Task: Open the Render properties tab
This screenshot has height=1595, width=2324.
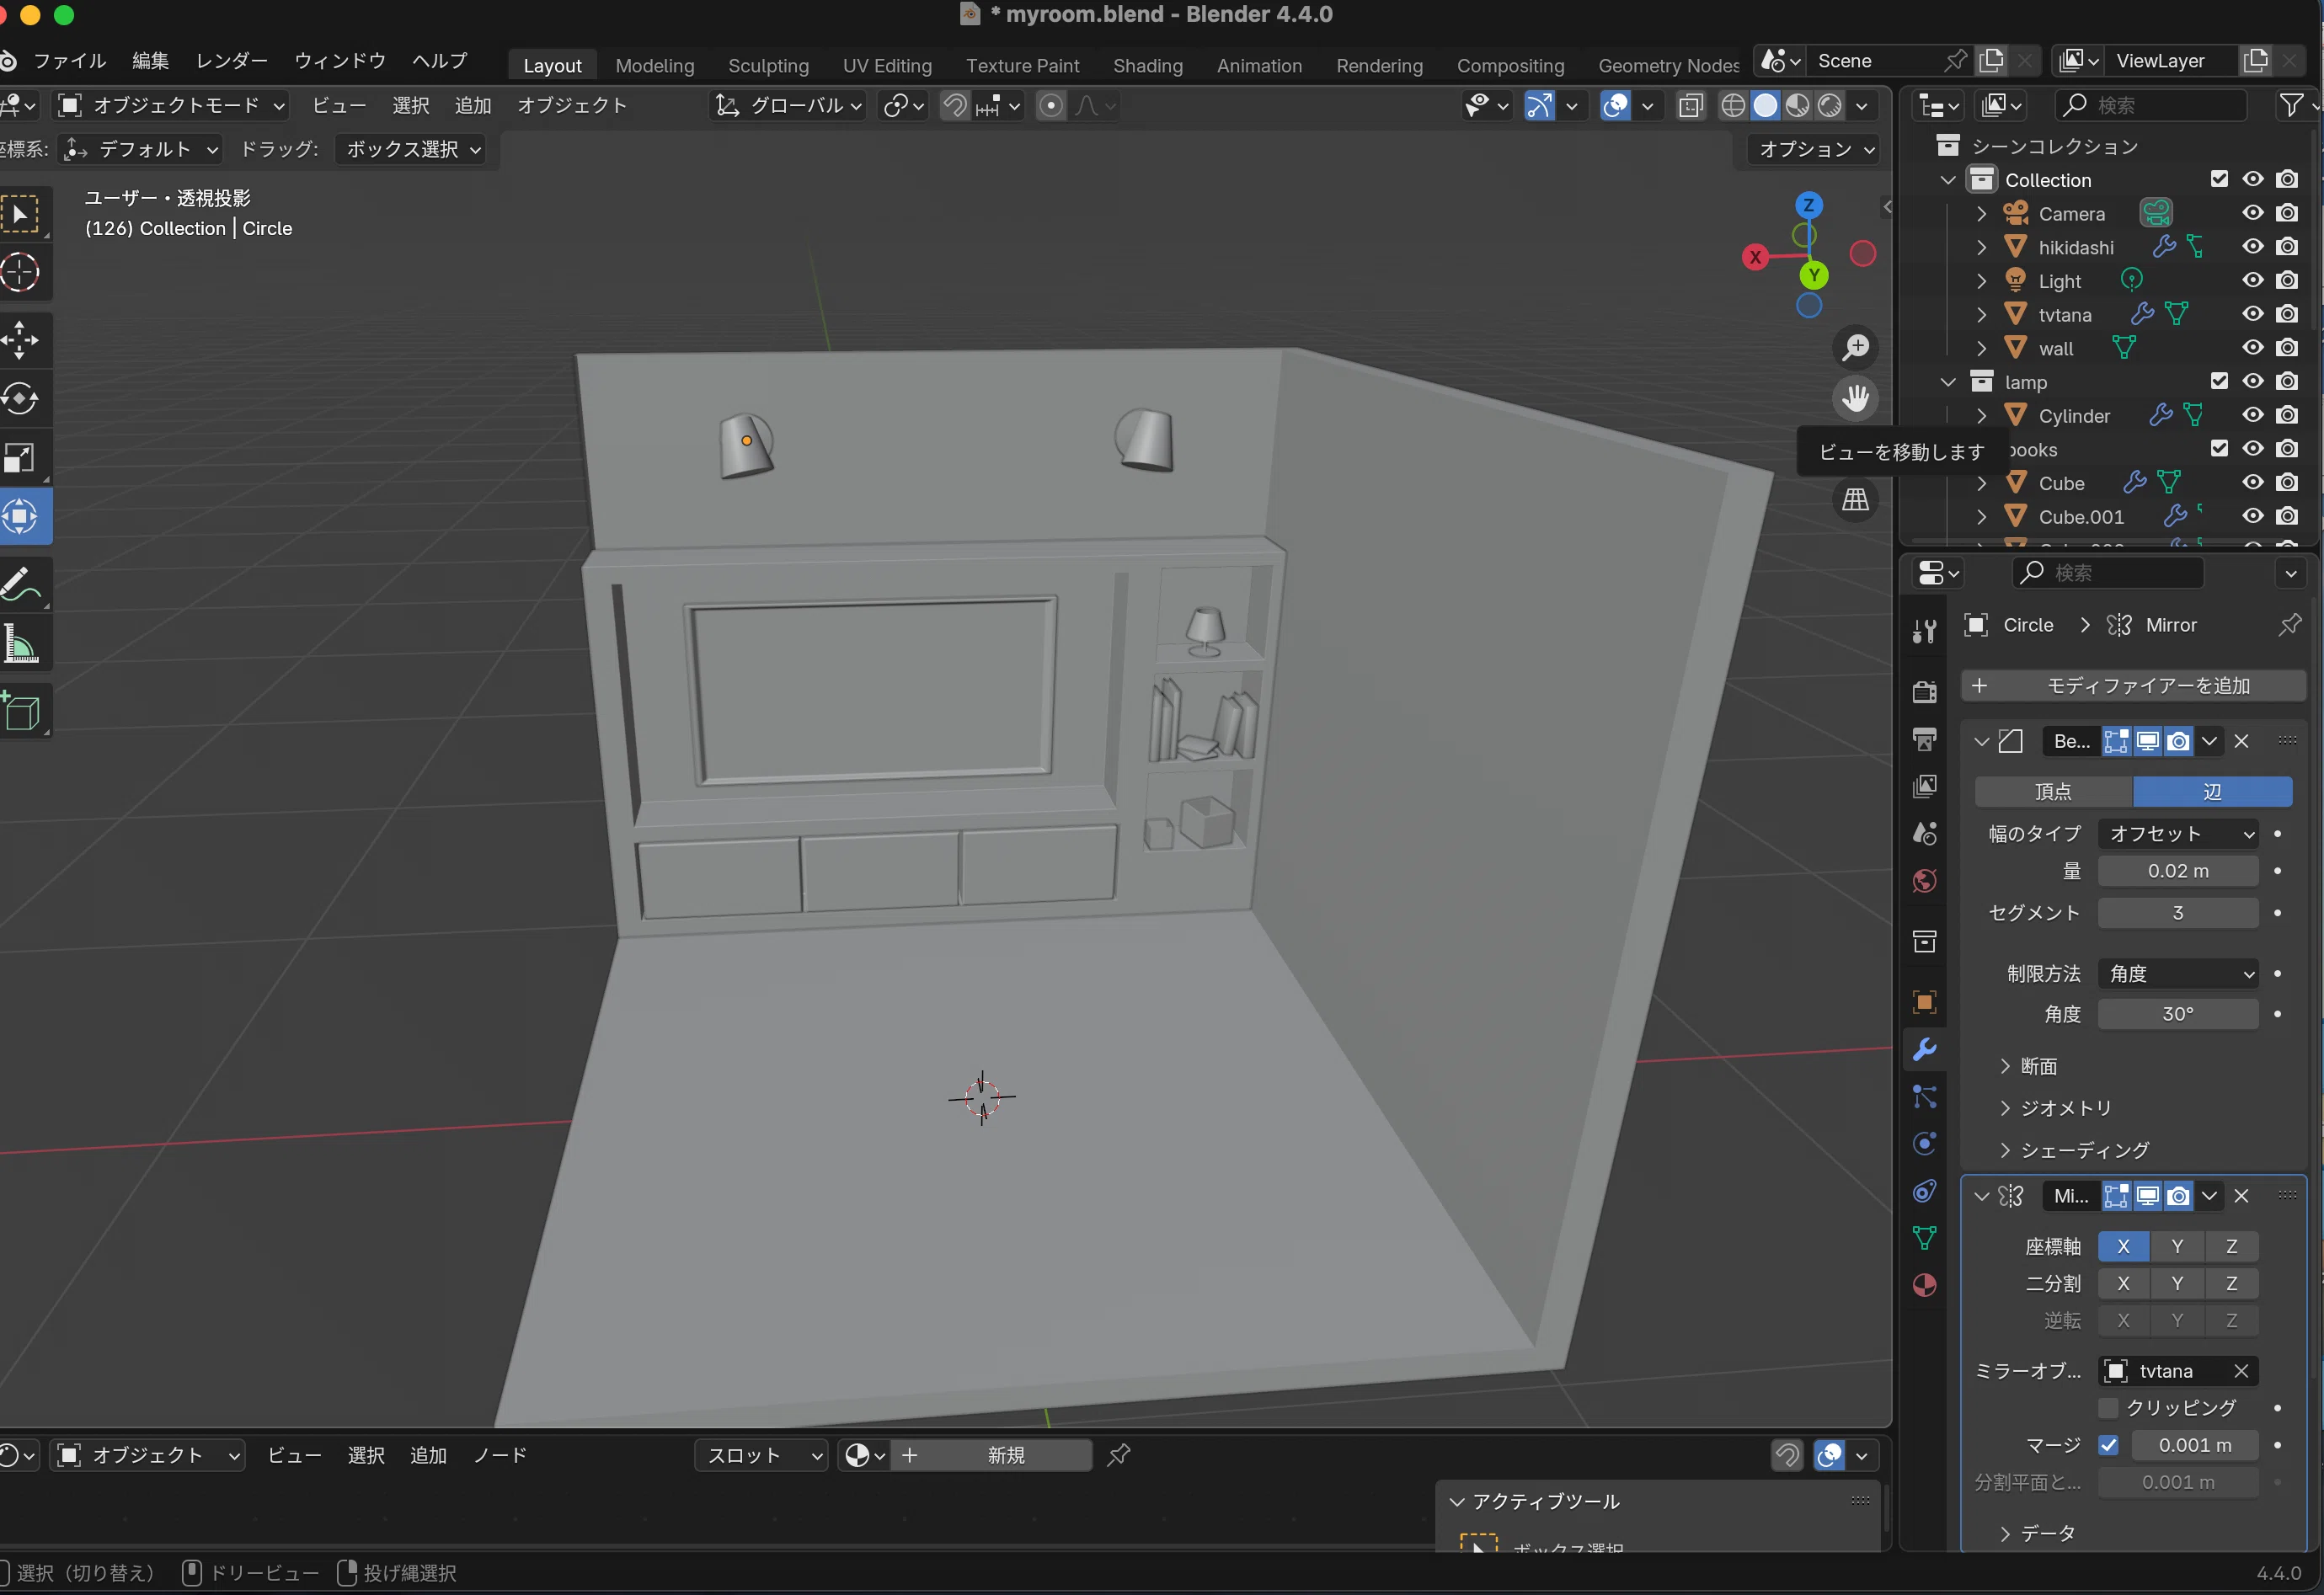Action: pos(1924,691)
